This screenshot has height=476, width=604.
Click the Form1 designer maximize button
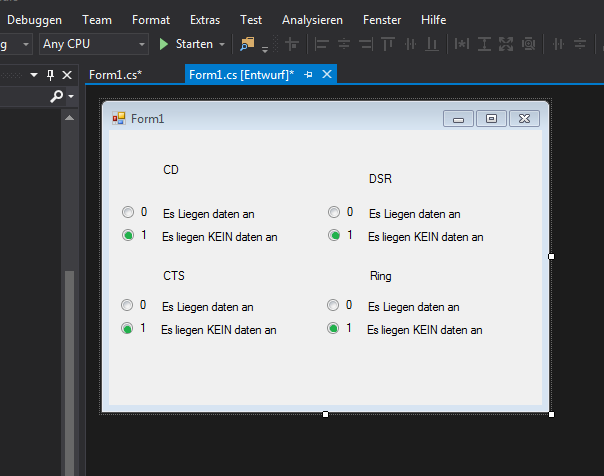click(491, 119)
